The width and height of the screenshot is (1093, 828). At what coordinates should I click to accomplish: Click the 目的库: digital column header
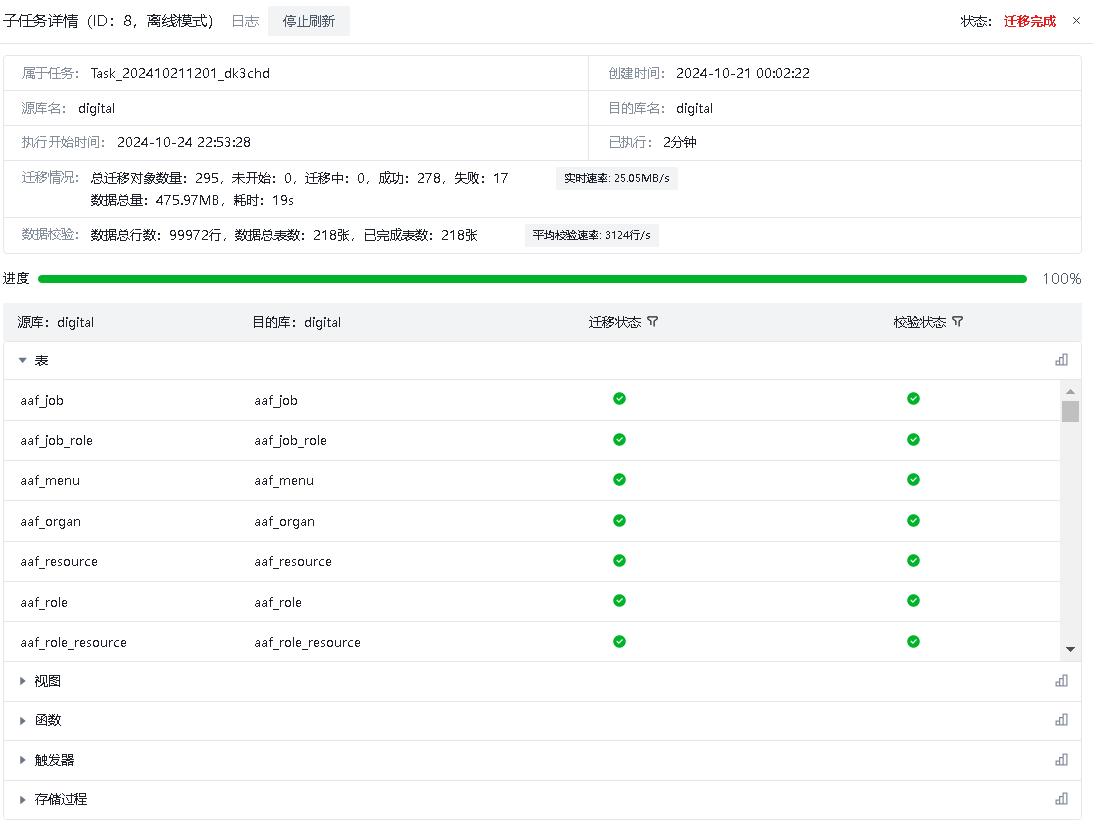[x=296, y=323]
